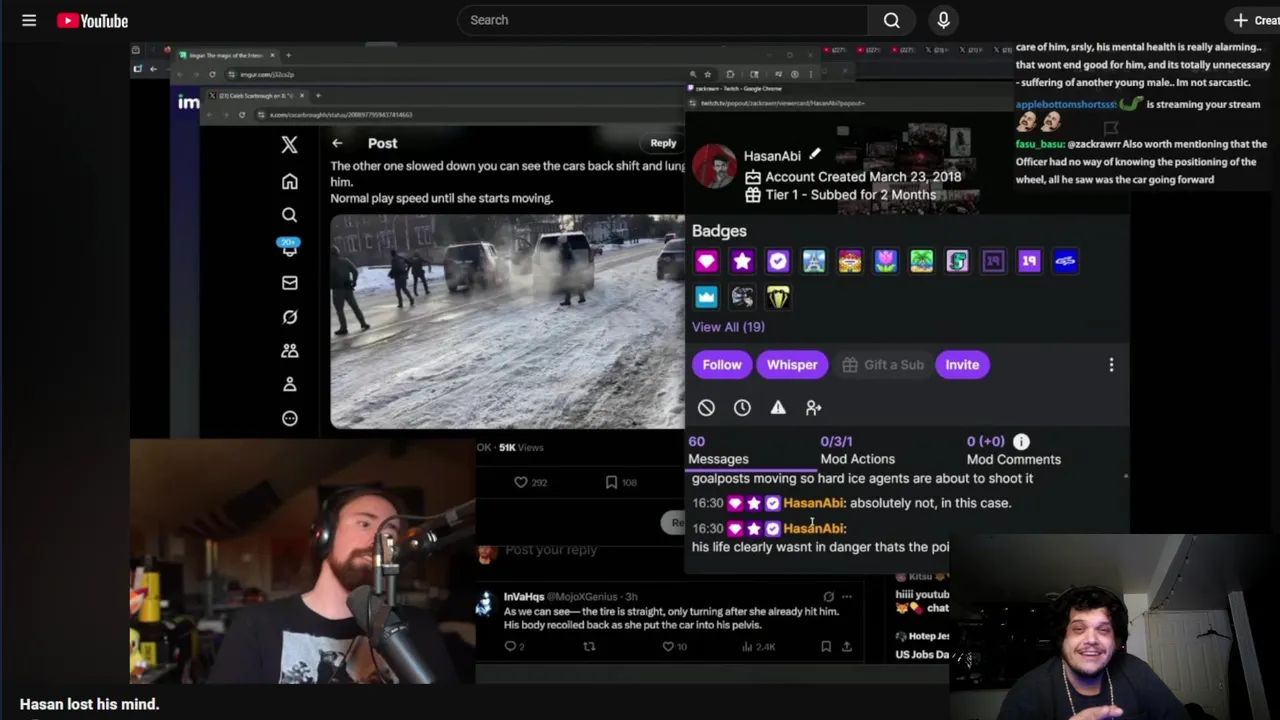Click the palm tree badge
1280x720 pixels.
(x=922, y=261)
